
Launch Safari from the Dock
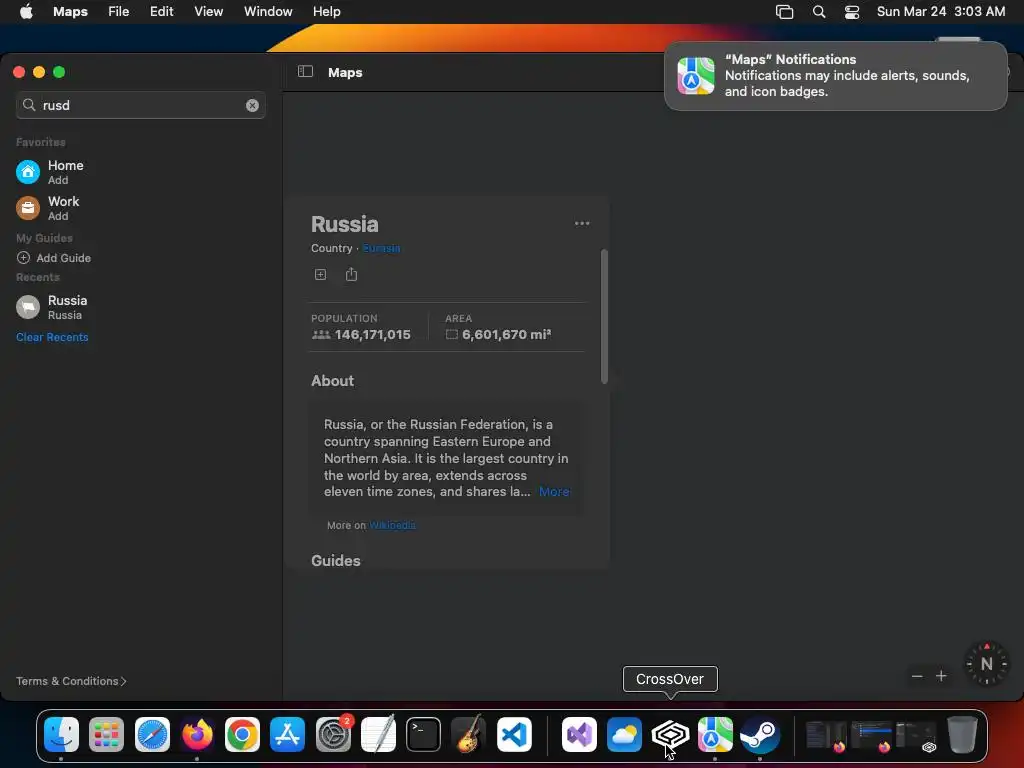pyautogui.click(x=152, y=735)
